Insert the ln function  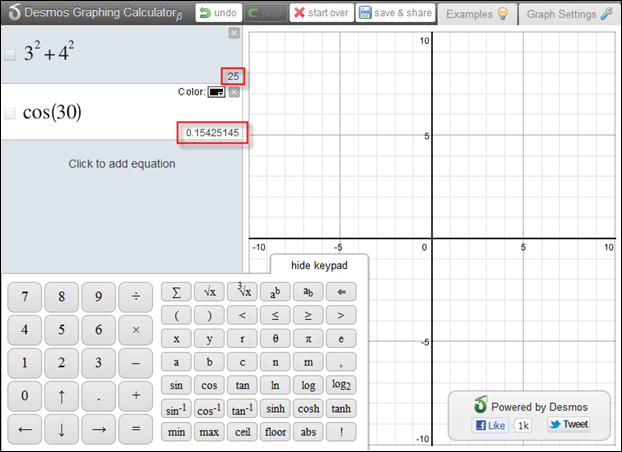point(275,385)
